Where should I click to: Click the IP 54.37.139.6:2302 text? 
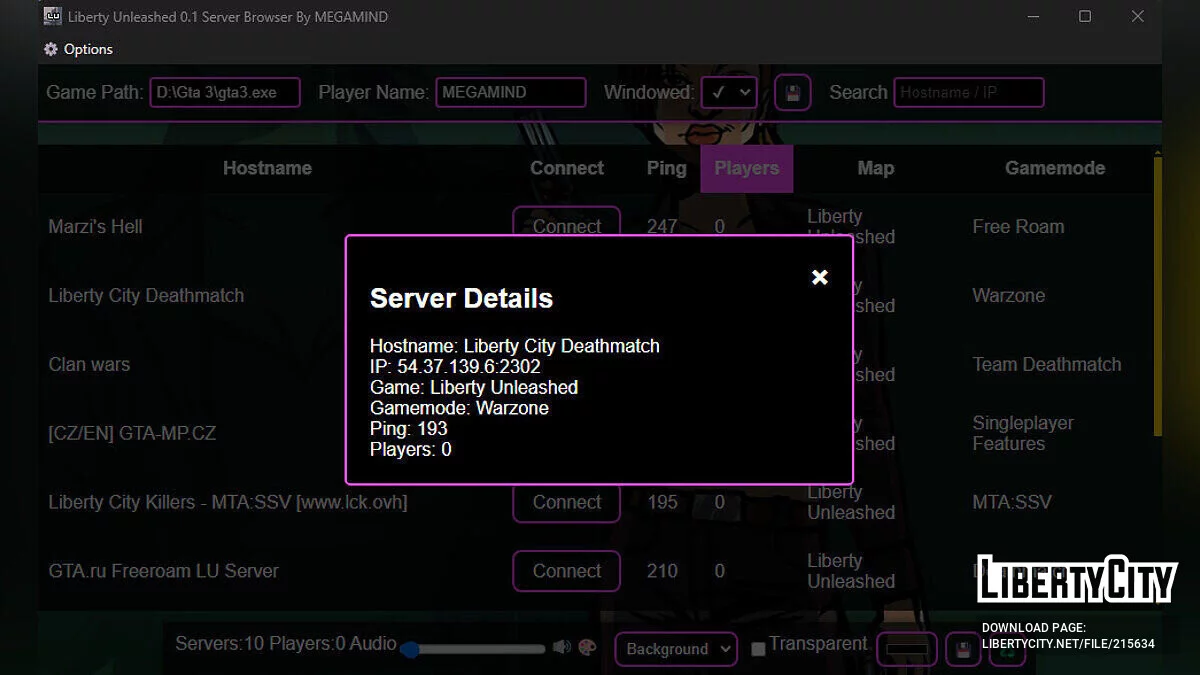coord(455,366)
